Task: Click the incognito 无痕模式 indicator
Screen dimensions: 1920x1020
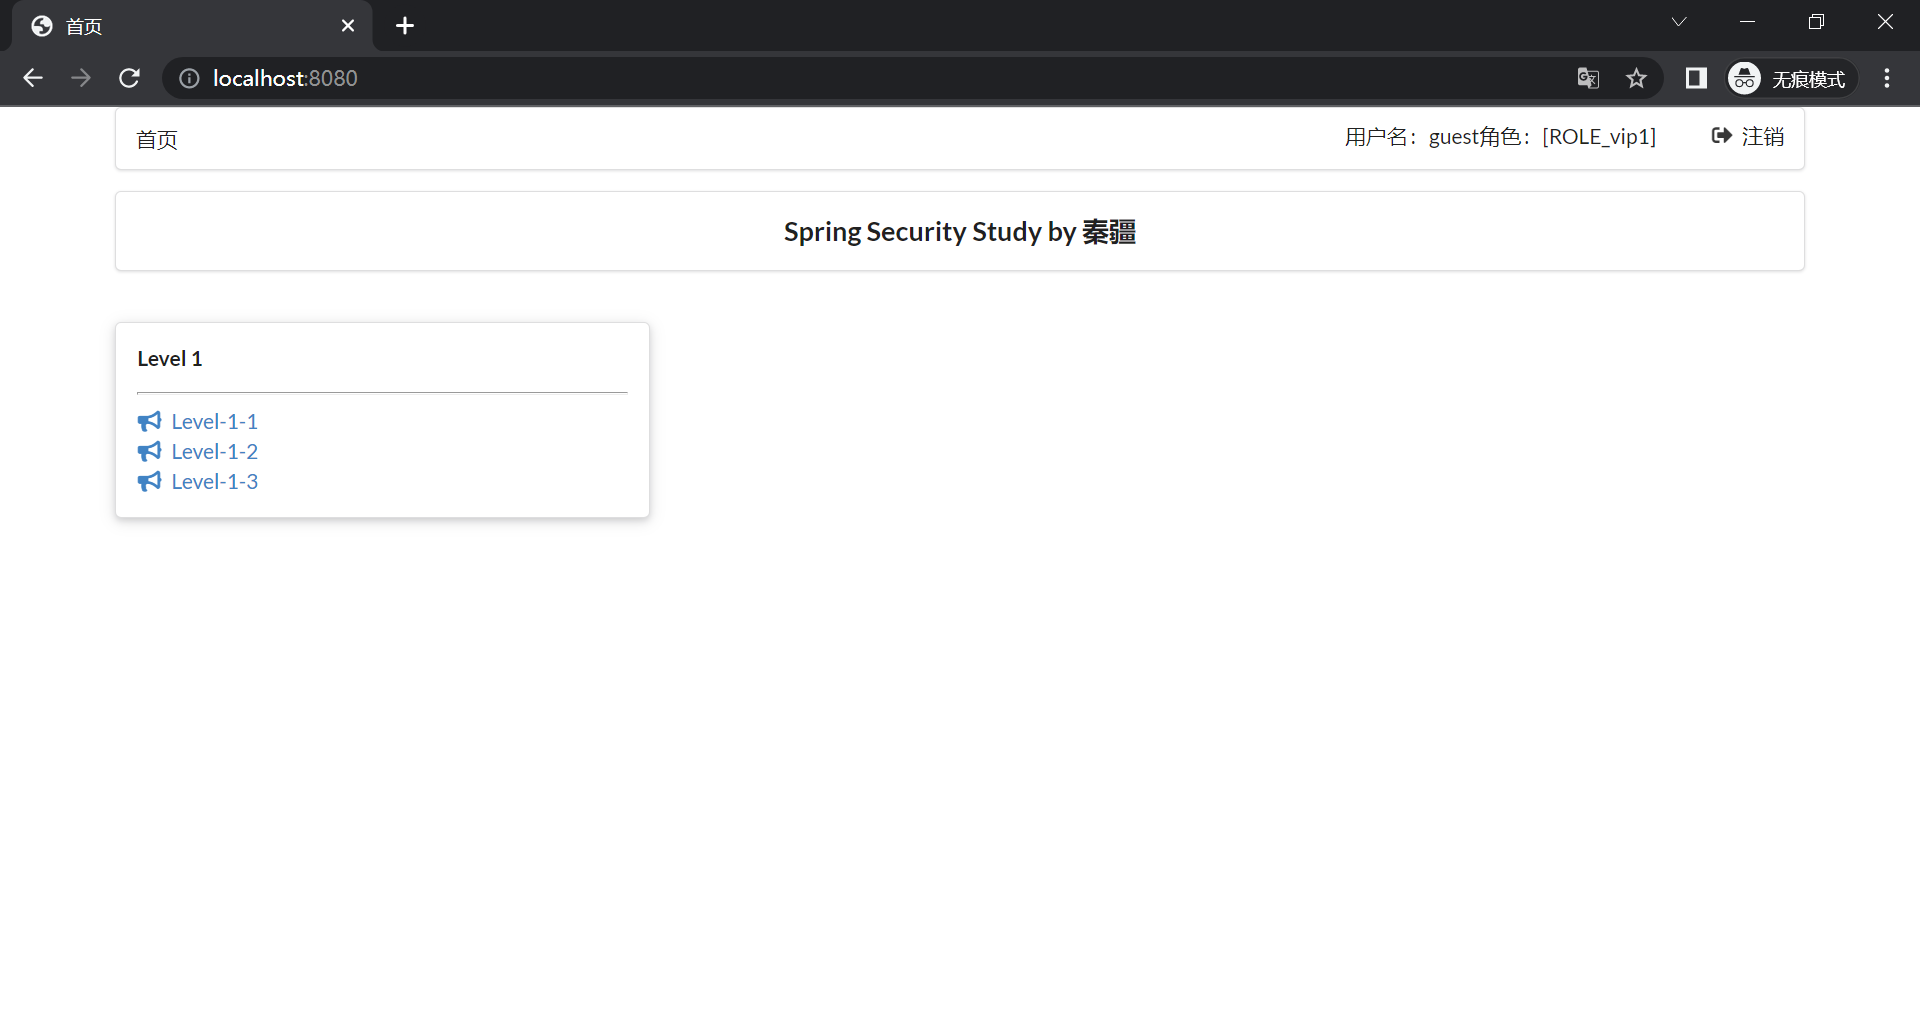Action: pyautogui.click(x=1790, y=78)
